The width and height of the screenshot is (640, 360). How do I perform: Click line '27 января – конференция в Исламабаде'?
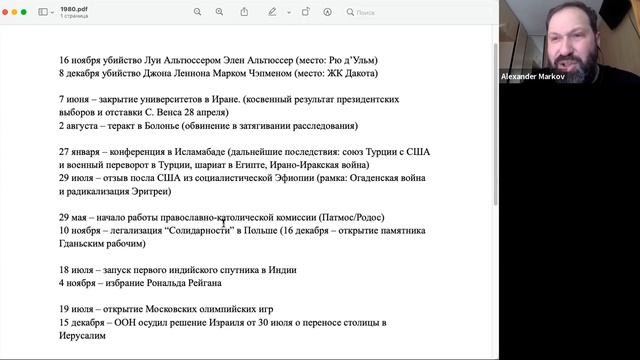pos(244,152)
